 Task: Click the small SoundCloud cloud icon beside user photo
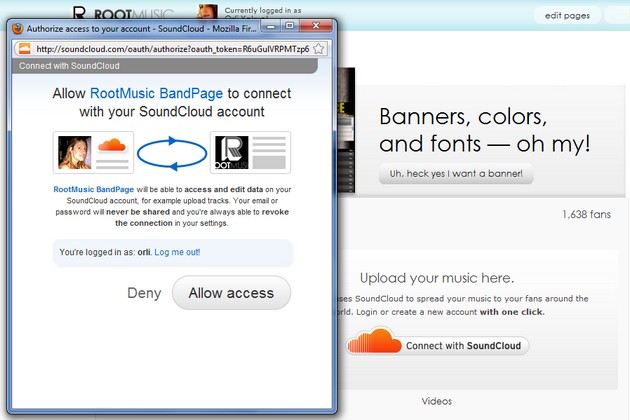coord(112,144)
